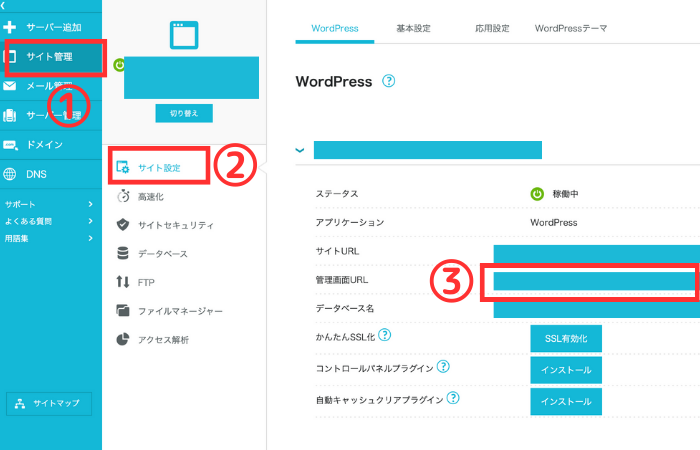700x450 pixels.
Task: Open サイト管理 in the sidebar
Action: click(51, 57)
